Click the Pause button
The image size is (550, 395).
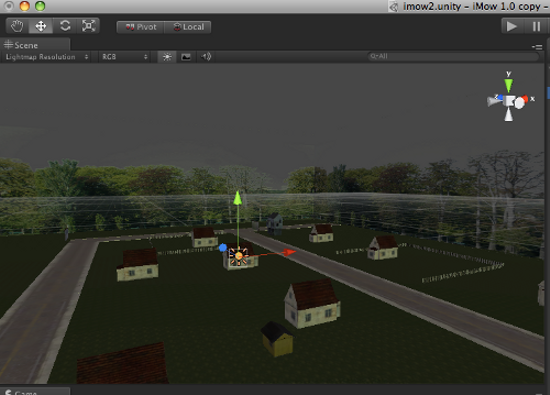tap(536, 26)
